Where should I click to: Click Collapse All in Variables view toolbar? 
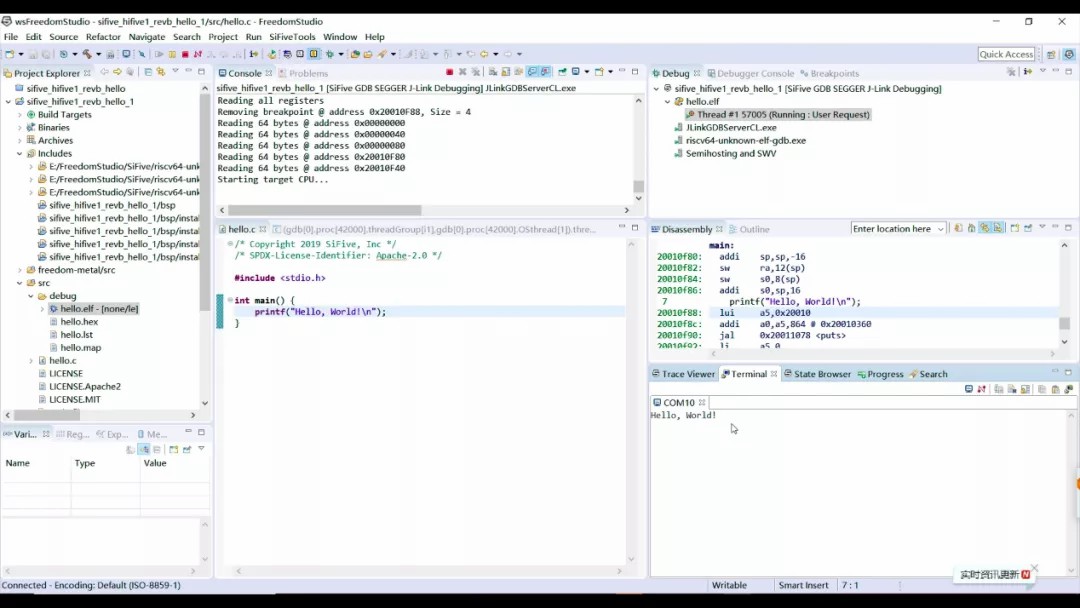156,449
